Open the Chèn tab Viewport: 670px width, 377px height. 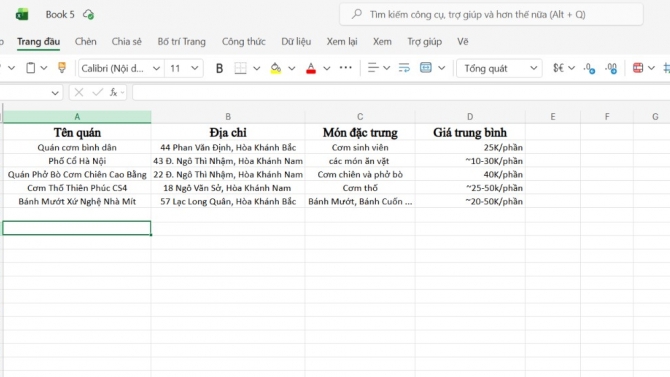click(x=85, y=41)
